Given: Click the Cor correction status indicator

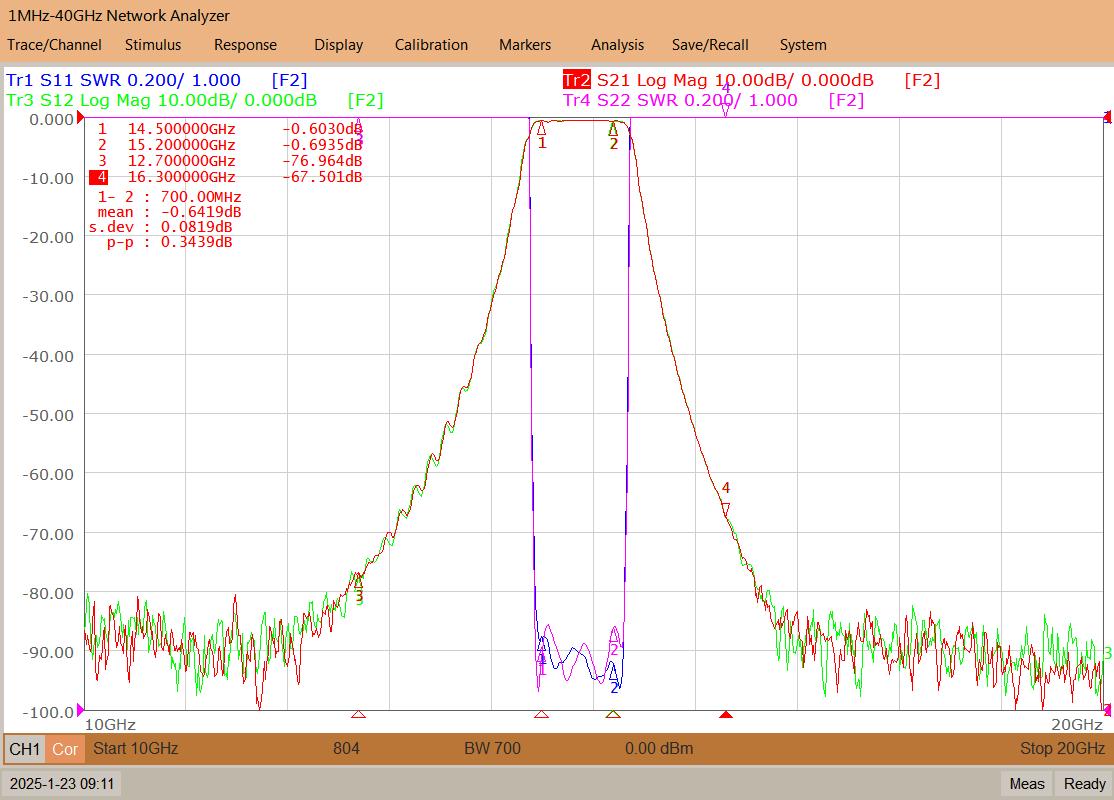Looking at the screenshot, I should click(x=65, y=749).
